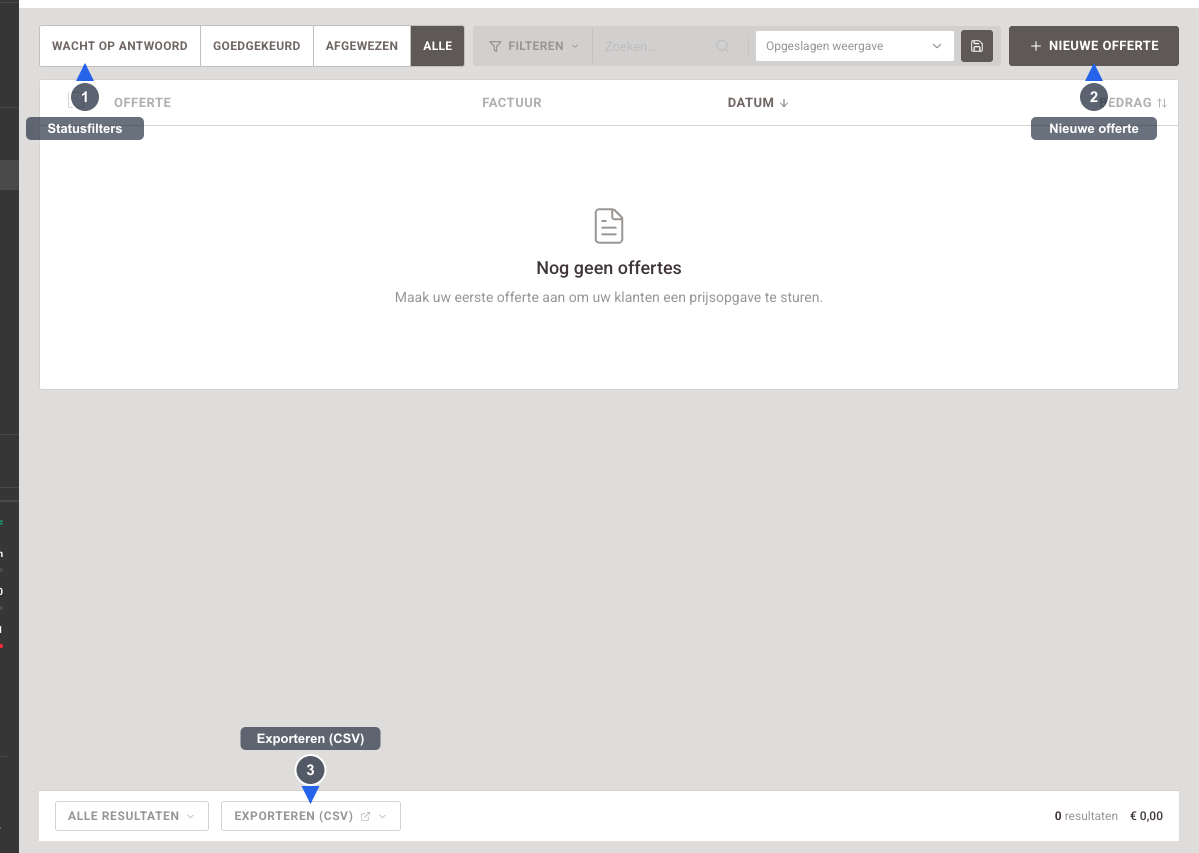Open the Exporteren (CSV) dropdown
Image resolution: width=1199 pixels, height=853 pixels.
coord(310,816)
